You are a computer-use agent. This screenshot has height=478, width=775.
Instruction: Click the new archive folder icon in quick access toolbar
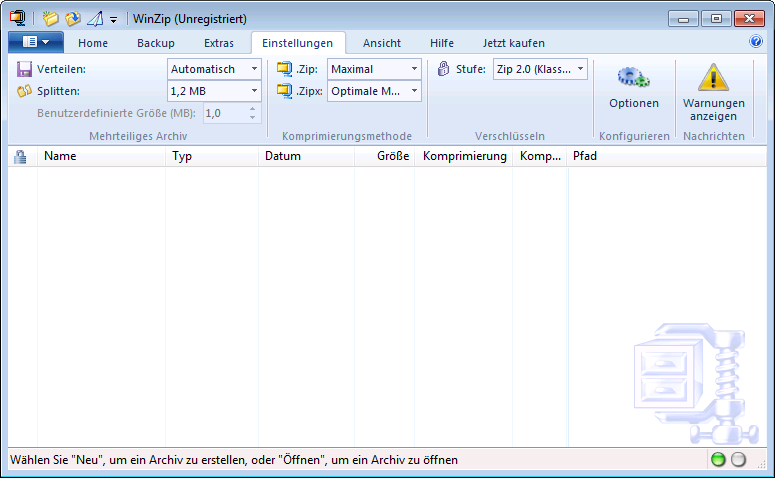50,18
